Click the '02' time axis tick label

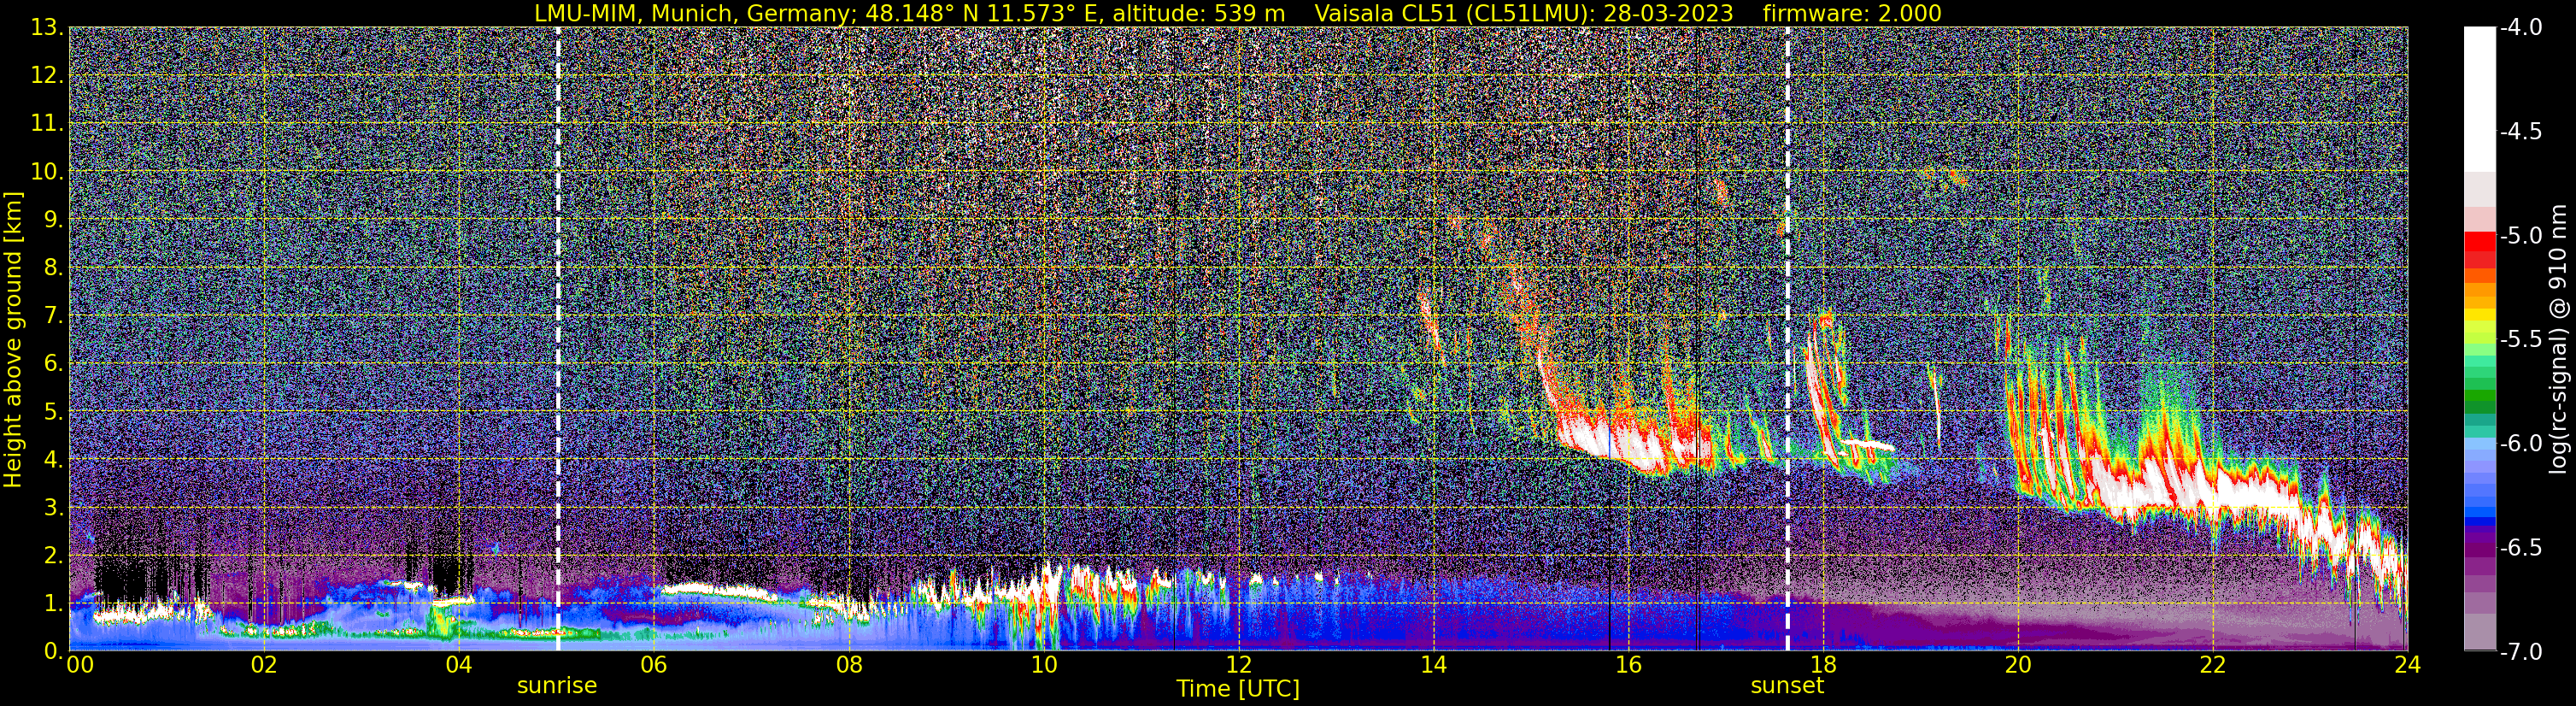pyautogui.click(x=263, y=666)
